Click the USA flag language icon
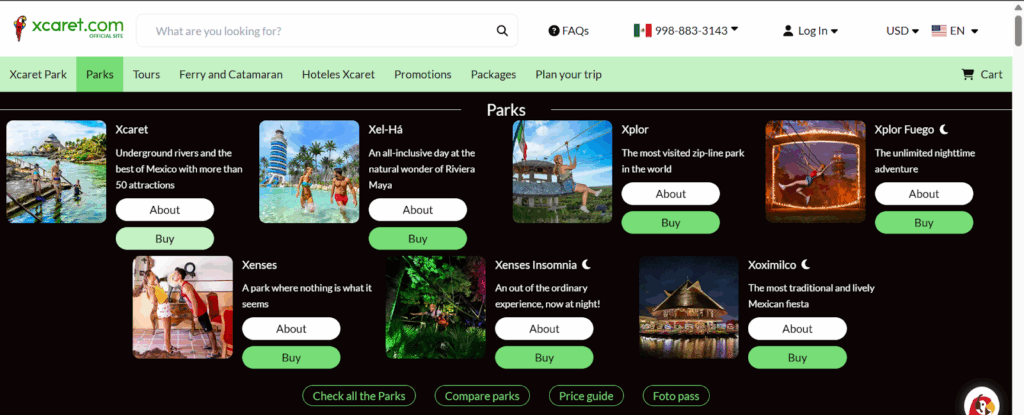This screenshot has width=1024, height=415. click(939, 31)
